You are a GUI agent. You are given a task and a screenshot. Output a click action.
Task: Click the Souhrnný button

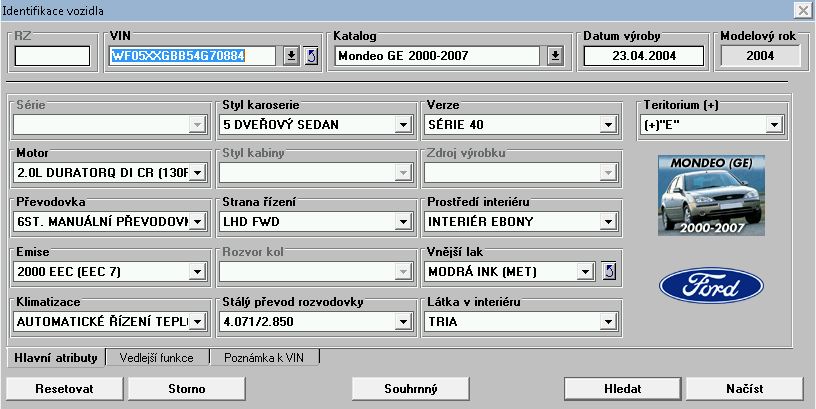pyautogui.click(x=411, y=387)
